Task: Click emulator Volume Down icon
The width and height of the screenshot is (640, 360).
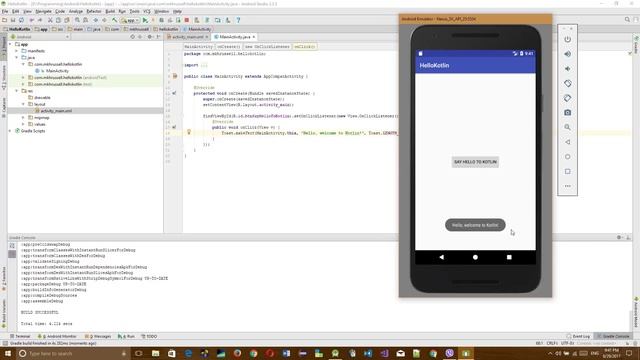Action: (x=567, y=69)
